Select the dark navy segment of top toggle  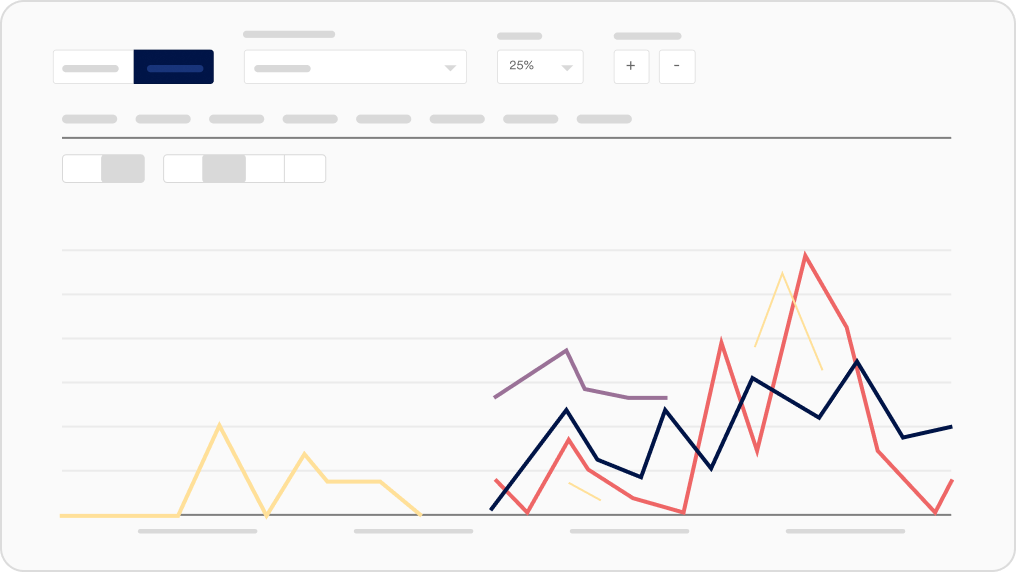coord(174,67)
